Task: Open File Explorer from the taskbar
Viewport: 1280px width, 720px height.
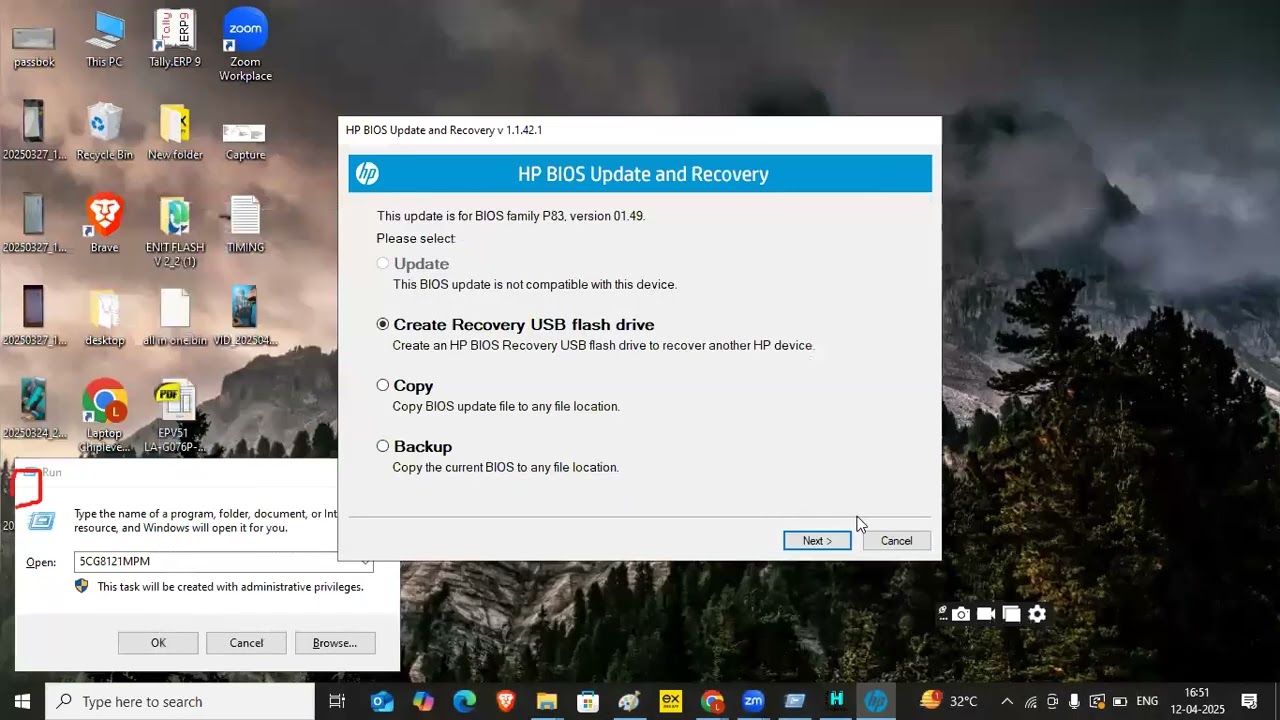Action: (x=546, y=701)
